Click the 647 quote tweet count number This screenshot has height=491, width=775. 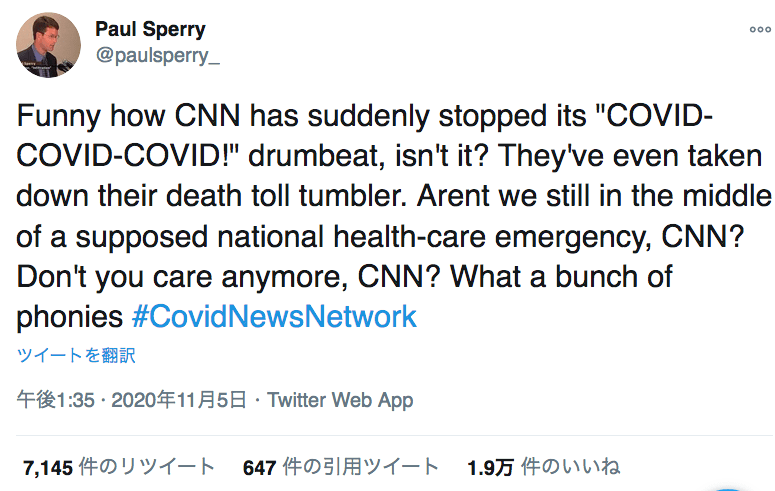259,468
